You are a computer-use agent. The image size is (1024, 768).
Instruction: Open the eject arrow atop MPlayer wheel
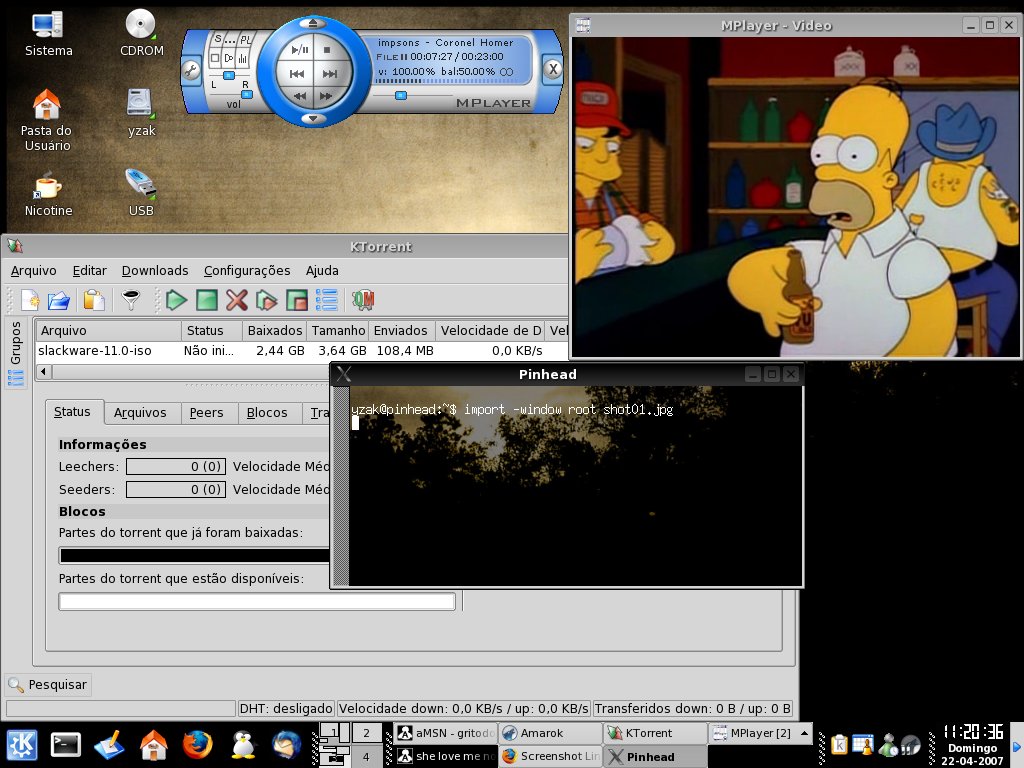coord(313,24)
